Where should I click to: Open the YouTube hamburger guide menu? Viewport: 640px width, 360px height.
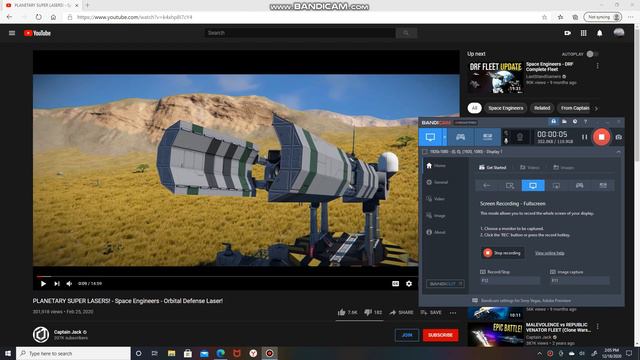click(12, 33)
